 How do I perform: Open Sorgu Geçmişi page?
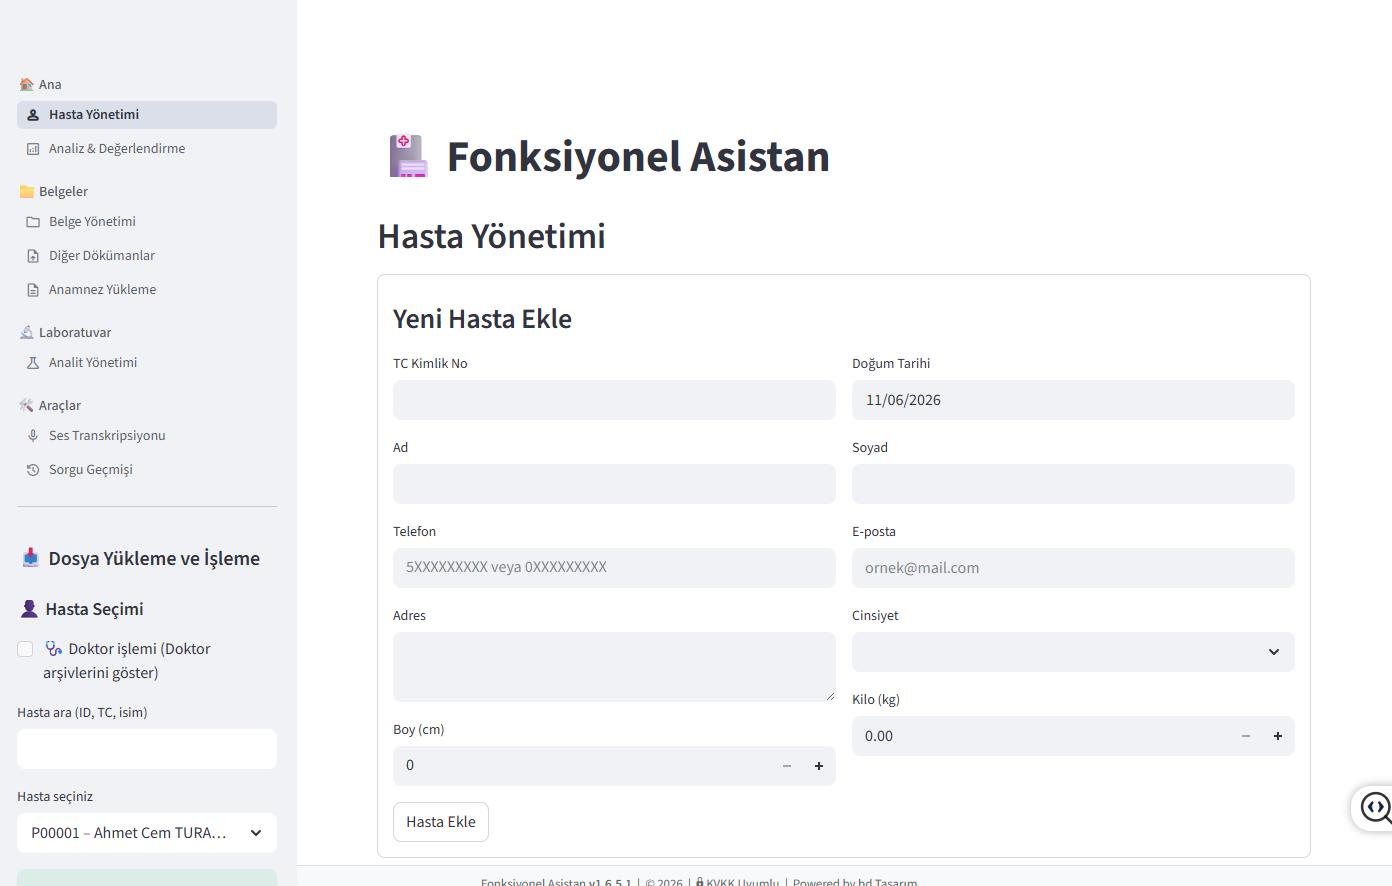tap(147, 470)
